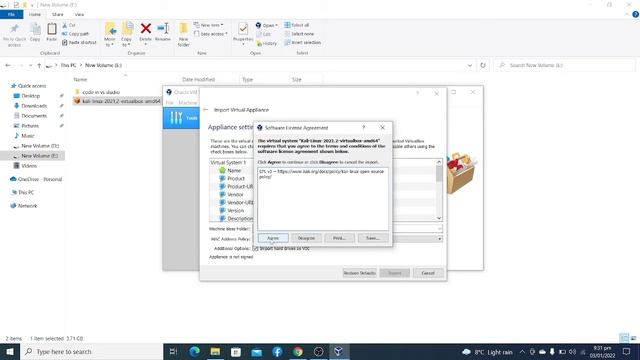The height and width of the screenshot is (360, 640).
Task: Open the Easy access dropdown
Action: coord(211,34)
